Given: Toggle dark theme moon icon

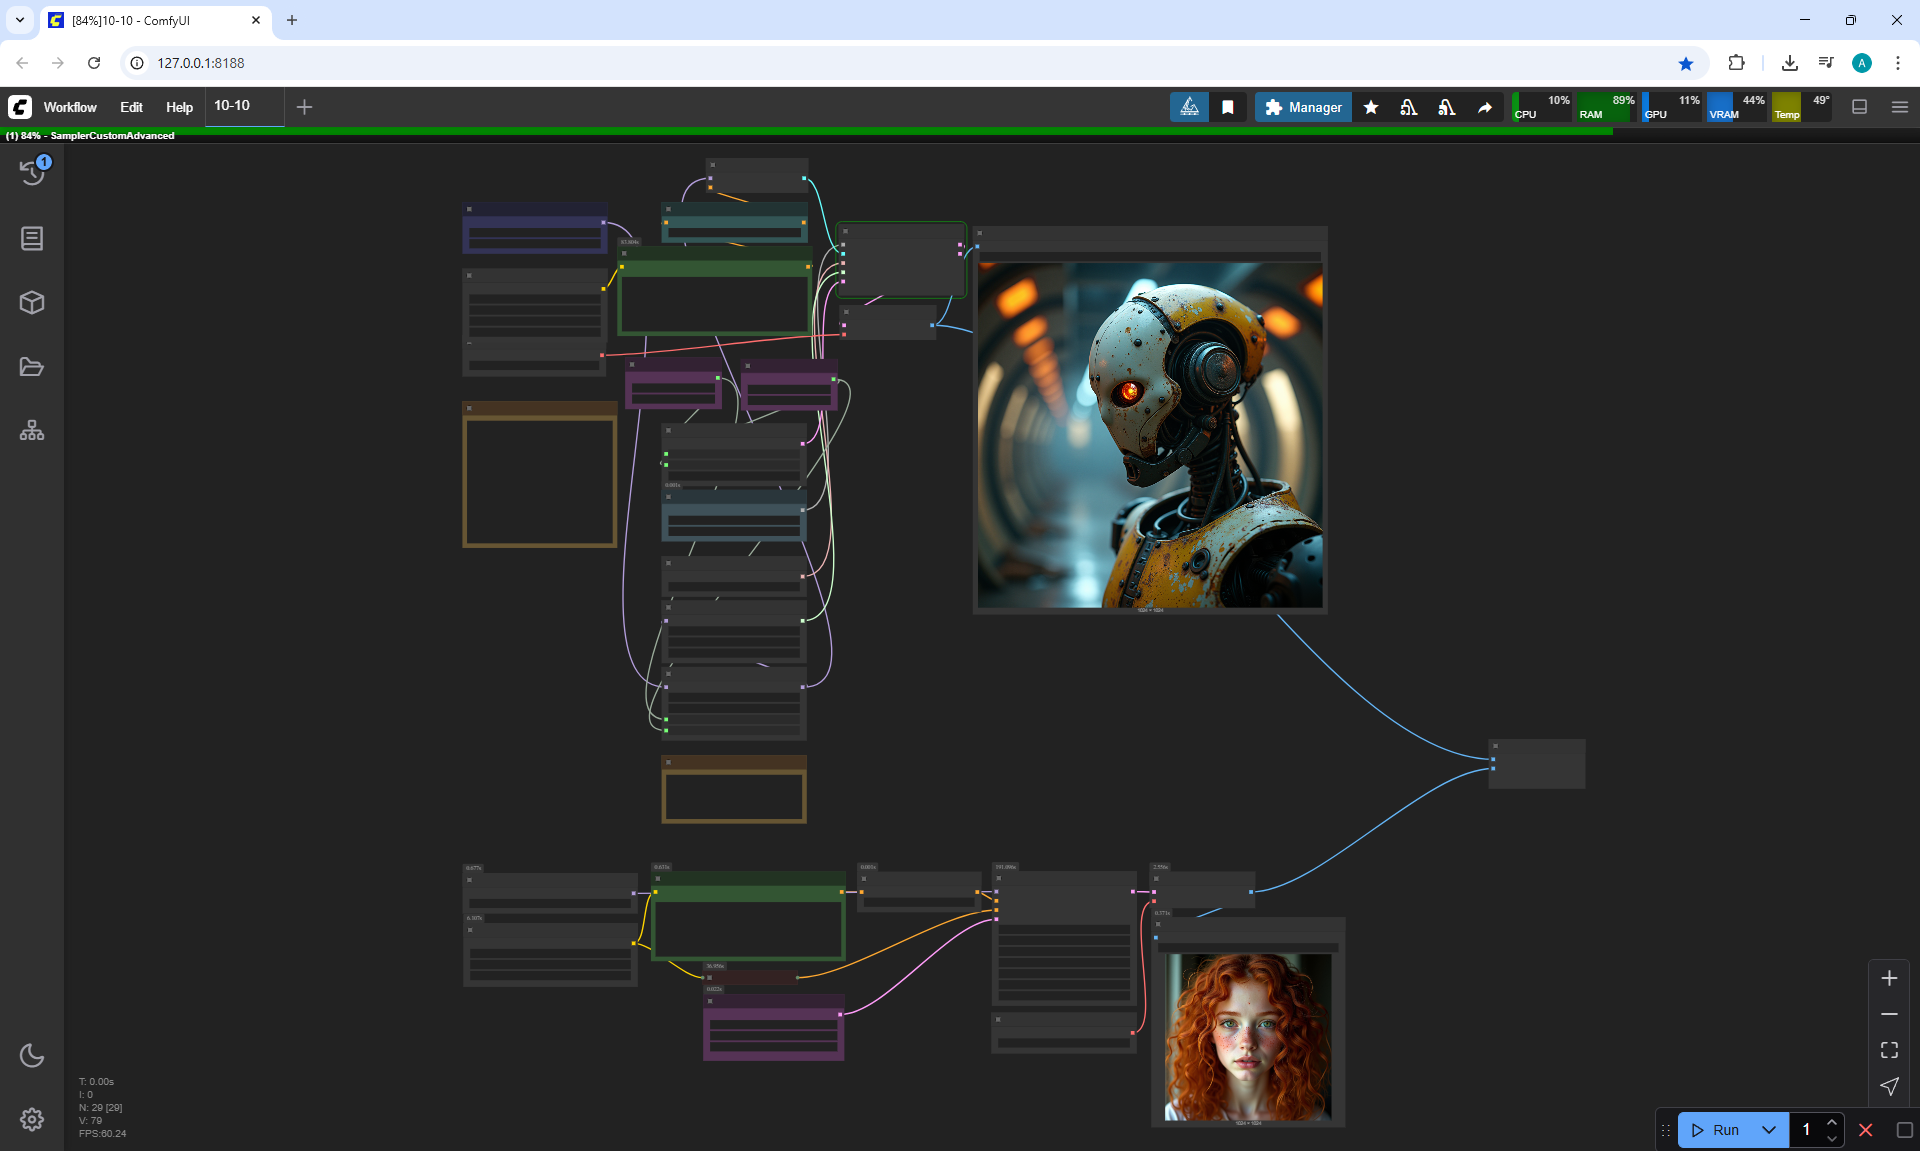Looking at the screenshot, I should tap(32, 1055).
